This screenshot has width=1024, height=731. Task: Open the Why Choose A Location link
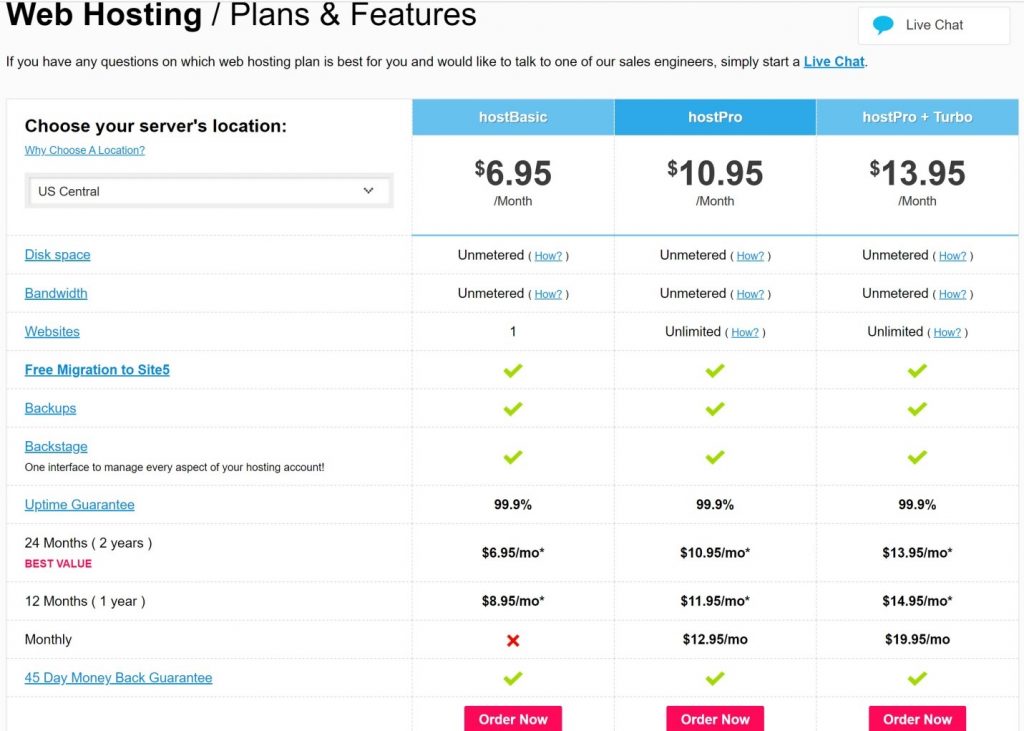click(x=85, y=150)
